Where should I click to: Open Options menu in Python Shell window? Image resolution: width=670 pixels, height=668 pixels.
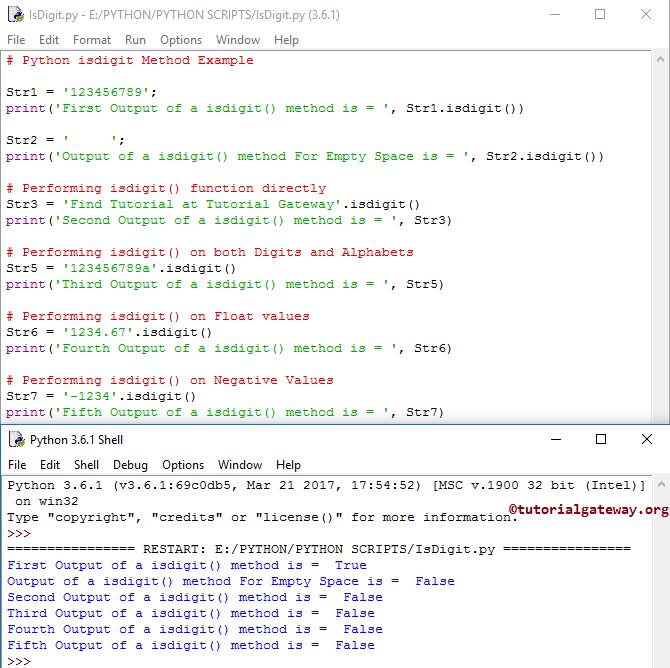pyautogui.click(x=183, y=465)
